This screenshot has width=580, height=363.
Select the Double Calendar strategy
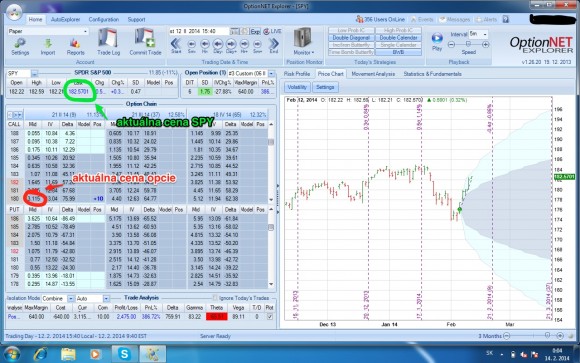click(398, 38)
